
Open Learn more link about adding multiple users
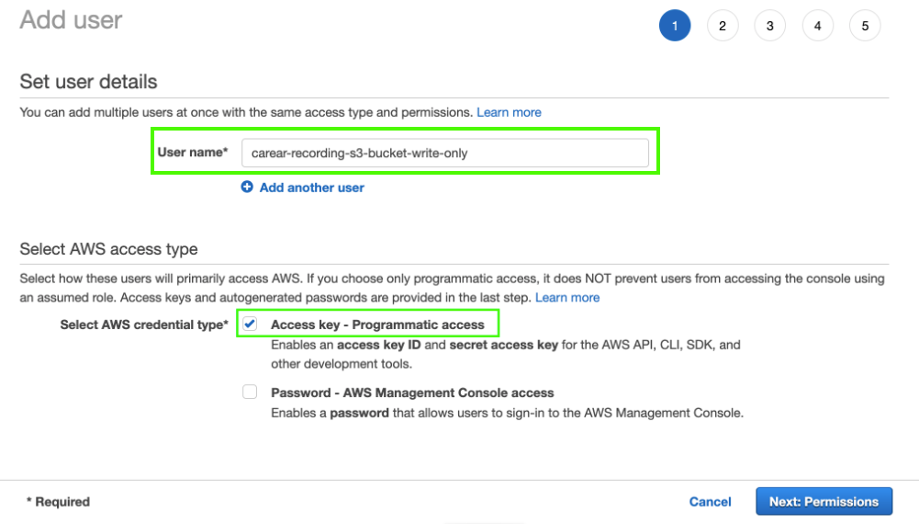point(509,112)
